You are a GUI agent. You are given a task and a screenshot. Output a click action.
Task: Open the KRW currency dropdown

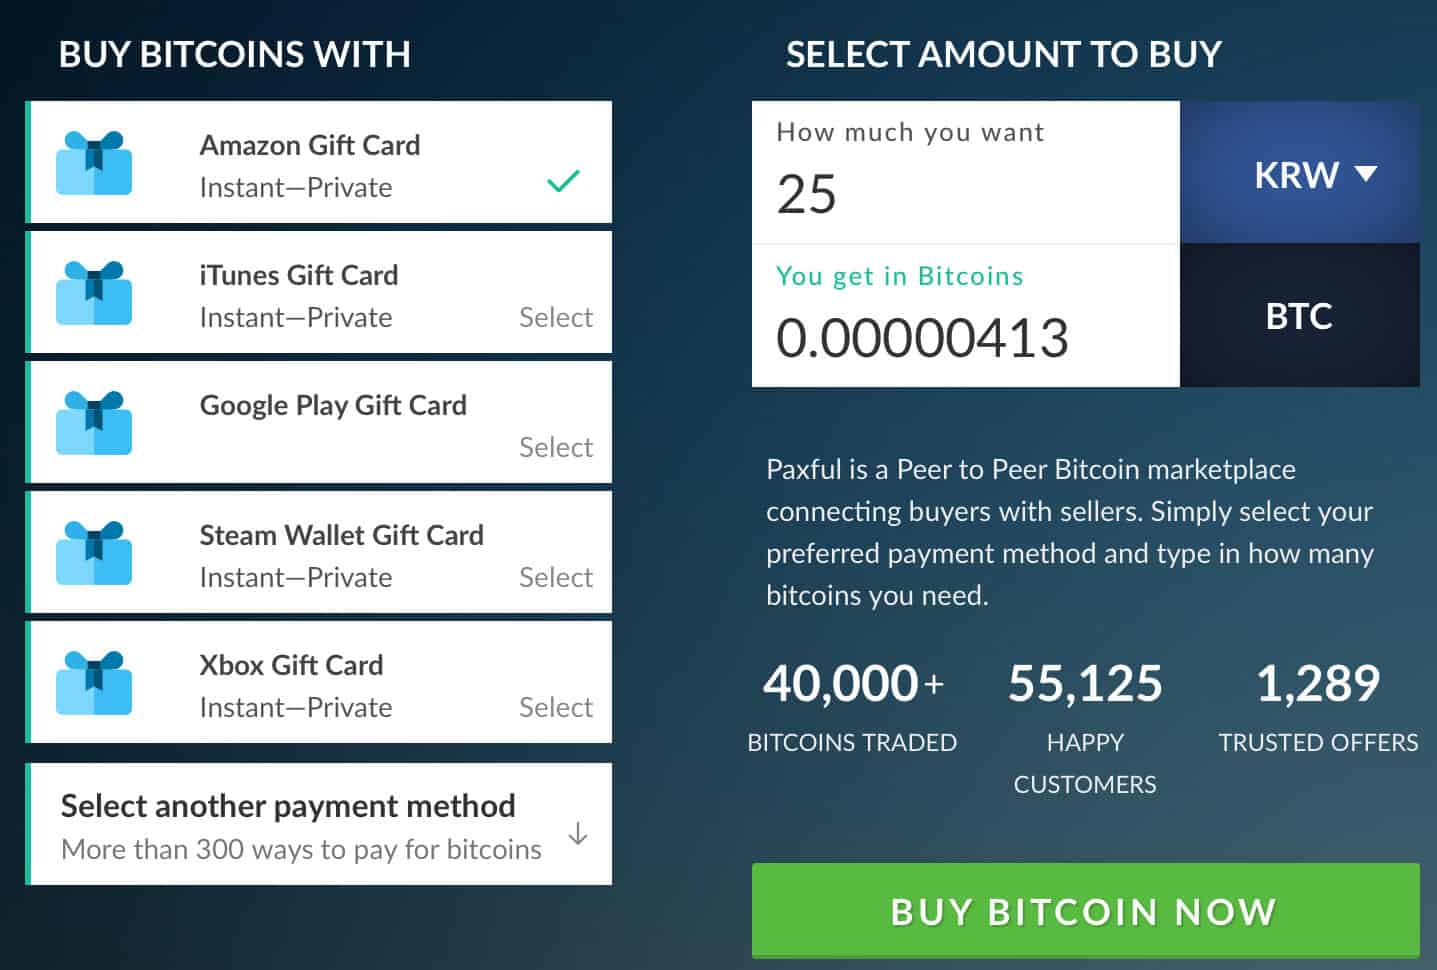click(1300, 172)
